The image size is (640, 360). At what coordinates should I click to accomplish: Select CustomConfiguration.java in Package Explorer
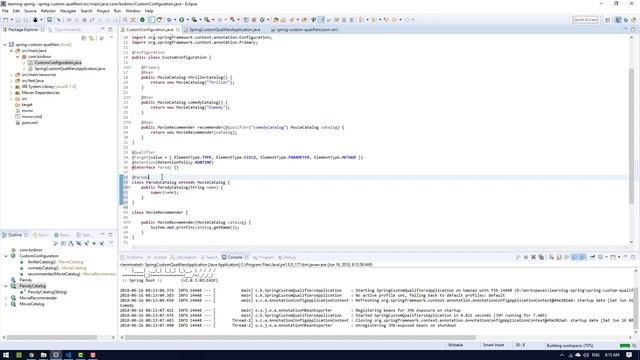58,62
